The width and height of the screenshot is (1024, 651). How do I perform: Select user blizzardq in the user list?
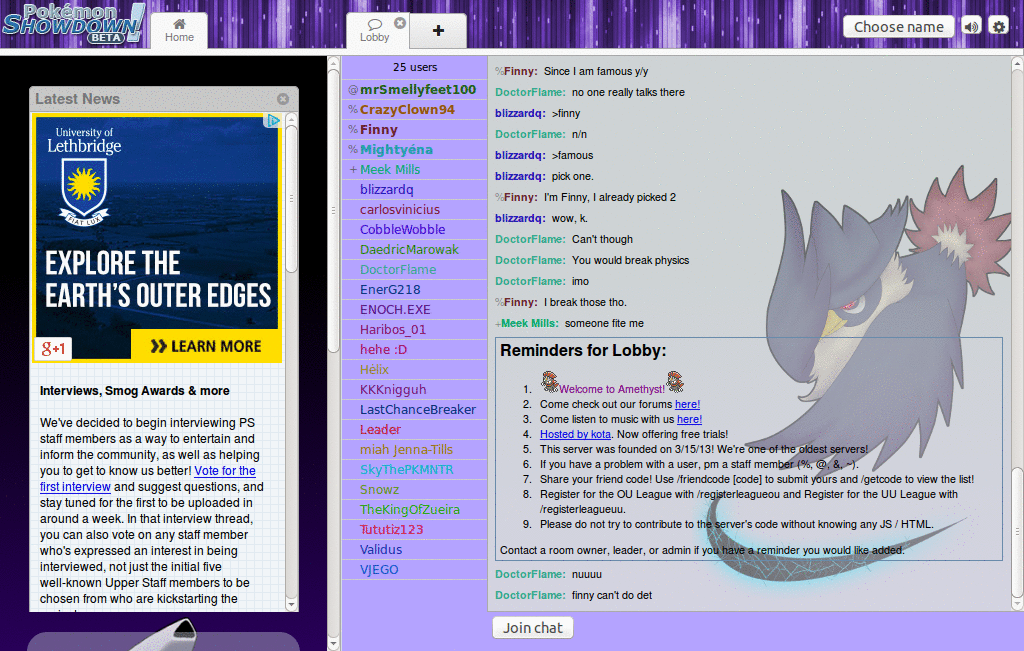(x=415, y=189)
